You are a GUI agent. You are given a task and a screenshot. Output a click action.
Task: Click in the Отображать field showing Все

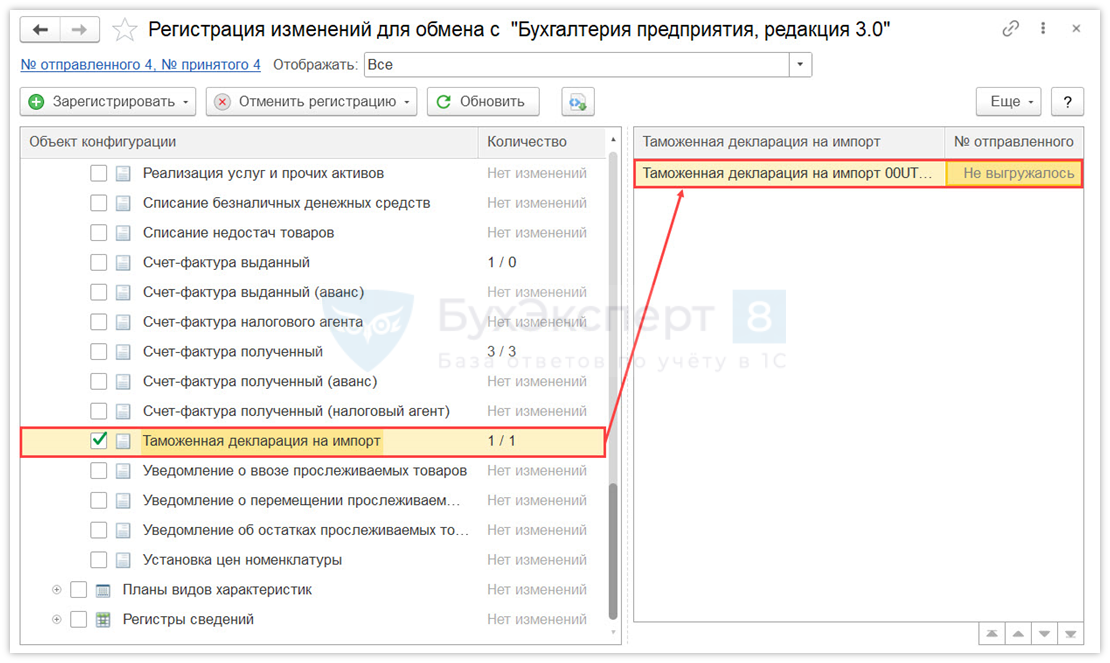pyautogui.click(x=577, y=64)
